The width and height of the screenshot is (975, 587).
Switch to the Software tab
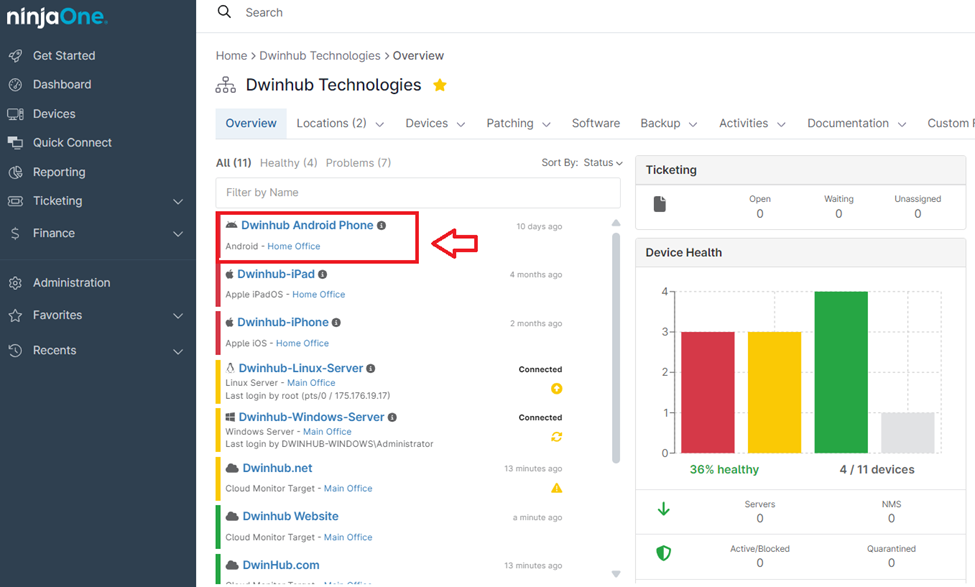(x=595, y=124)
